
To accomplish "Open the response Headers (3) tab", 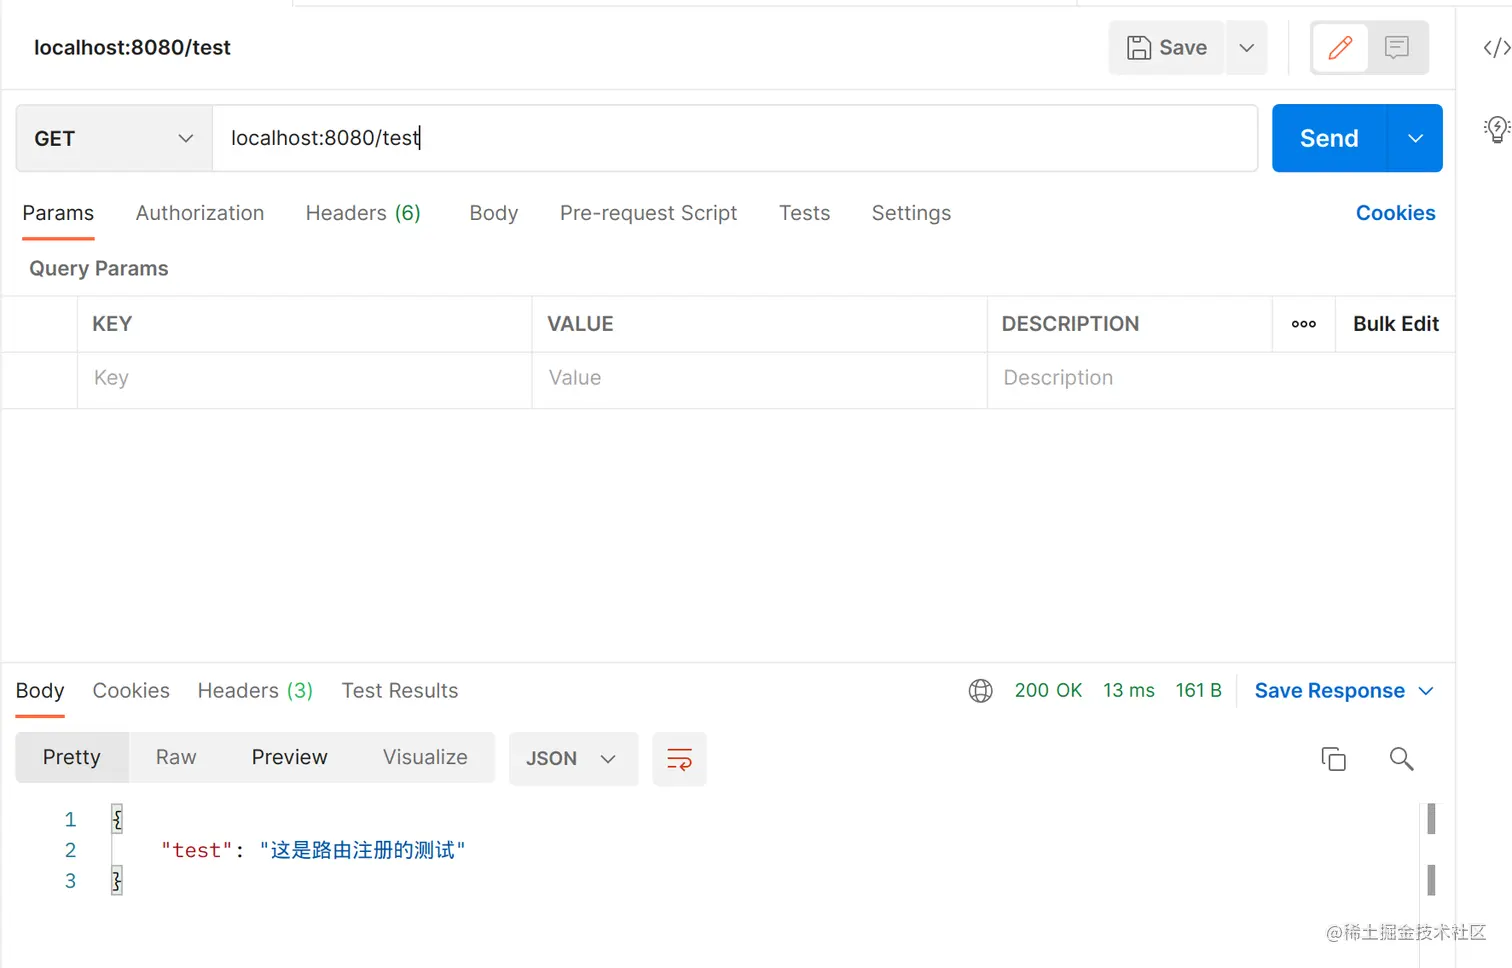I will pyautogui.click(x=255, y=691).
